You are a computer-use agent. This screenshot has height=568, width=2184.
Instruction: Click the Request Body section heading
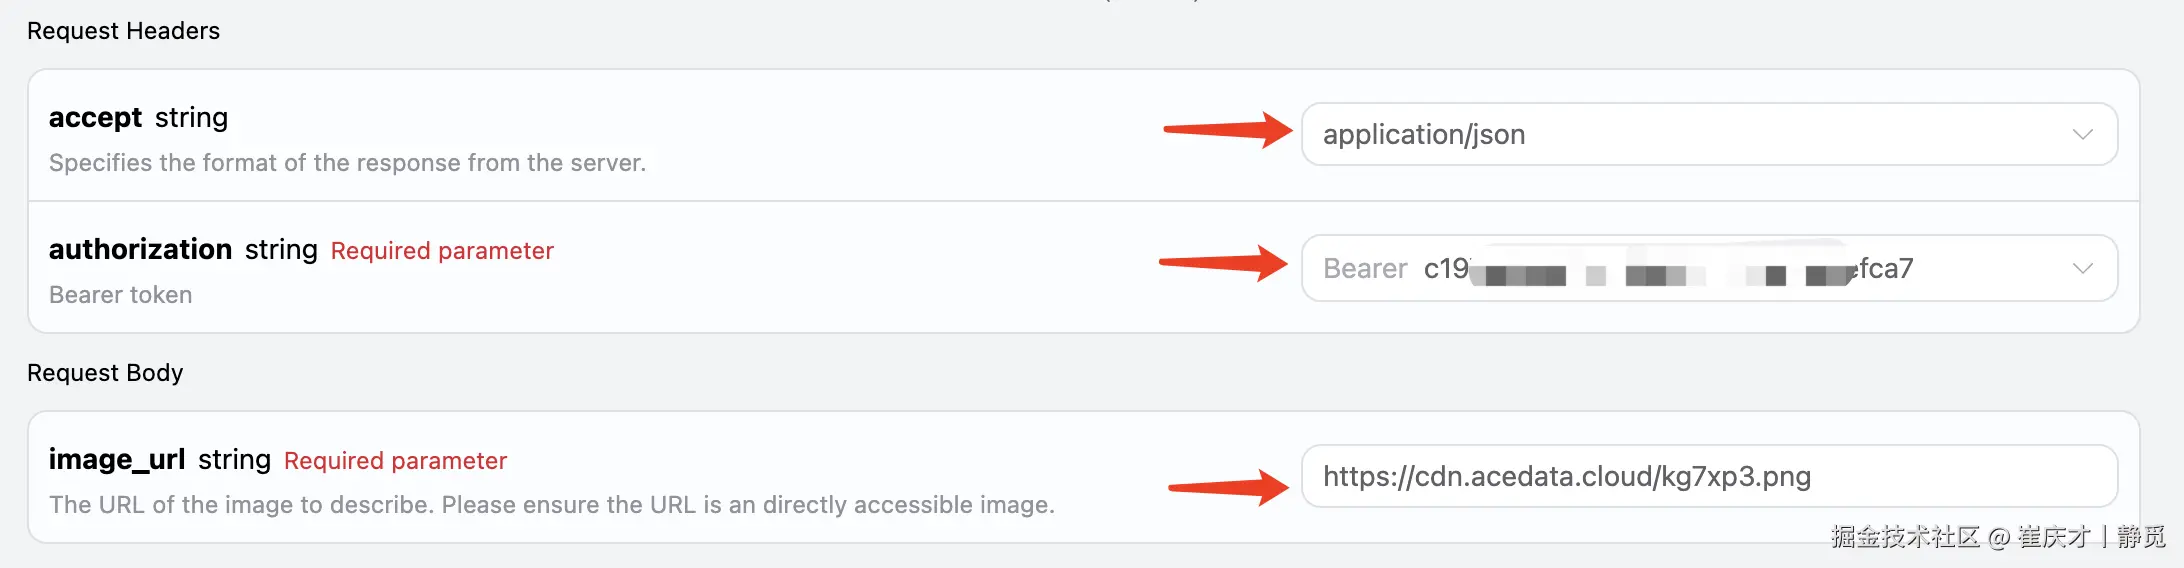click(105, 373)
